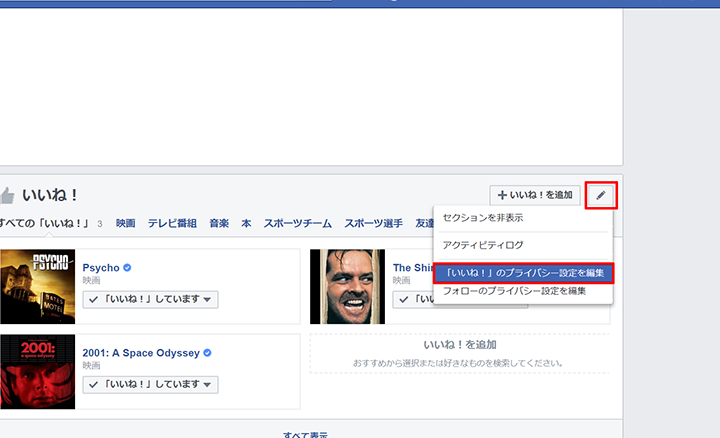
Task: Open the 音楽 tab
Action: coord(219,223)
